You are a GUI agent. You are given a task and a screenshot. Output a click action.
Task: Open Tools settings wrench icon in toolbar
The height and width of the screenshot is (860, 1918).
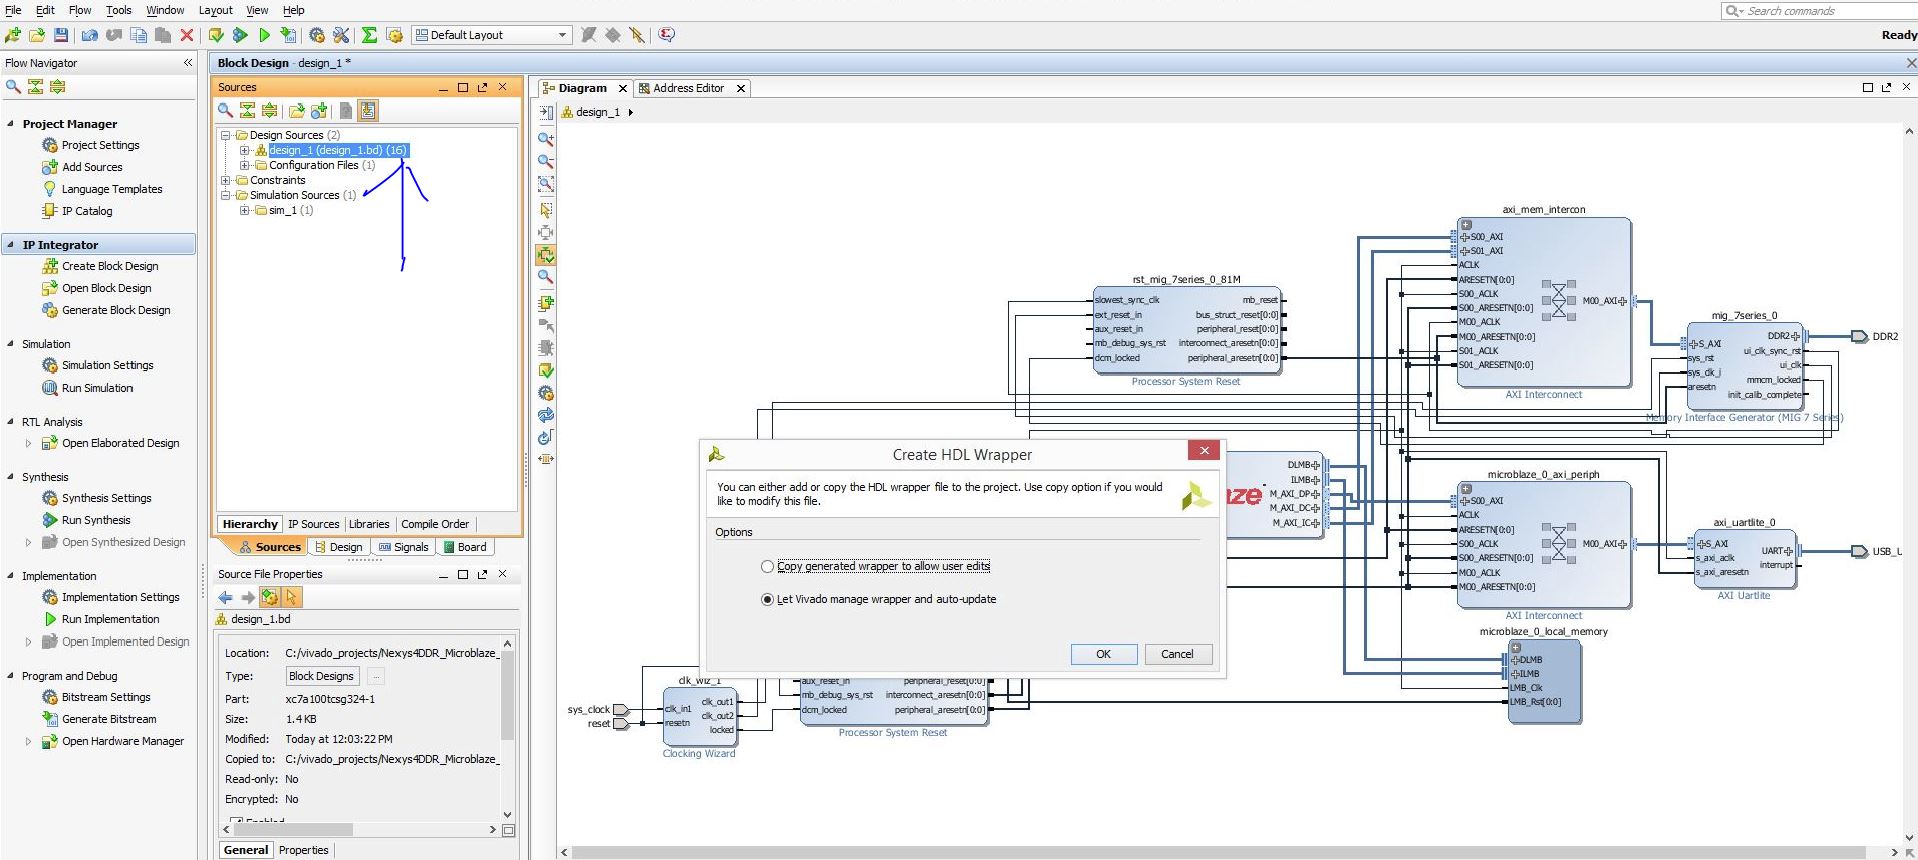pyautogui.click(x=341, y=35)
